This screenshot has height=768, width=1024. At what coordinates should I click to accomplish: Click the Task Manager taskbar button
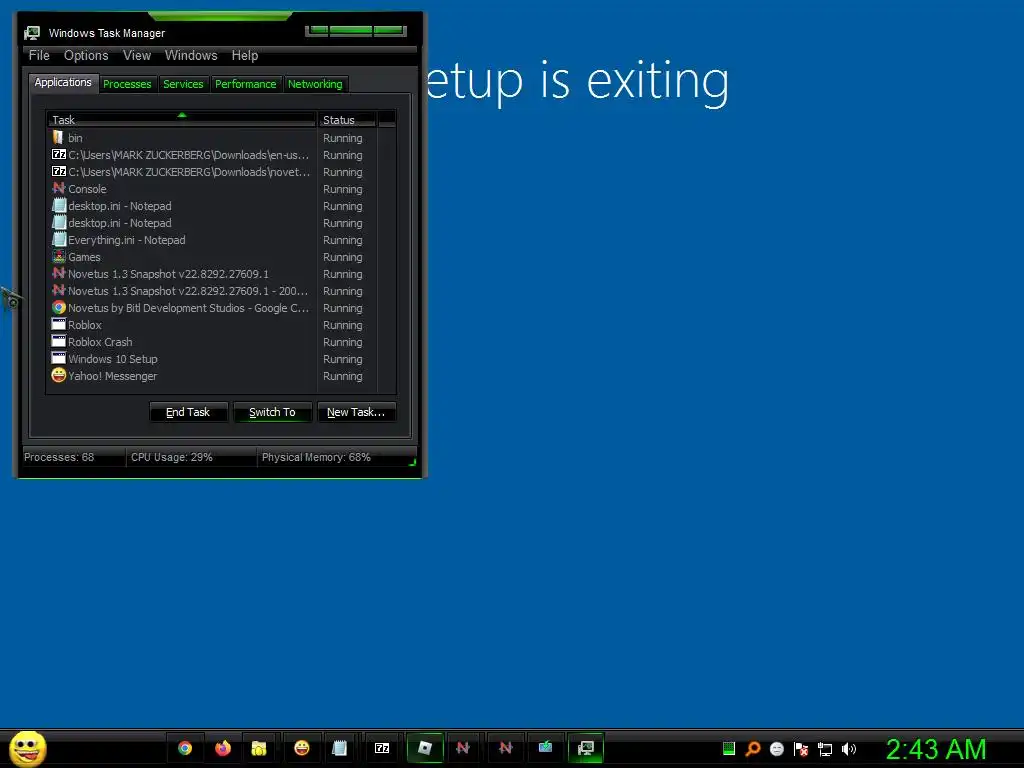coord(586,748)
